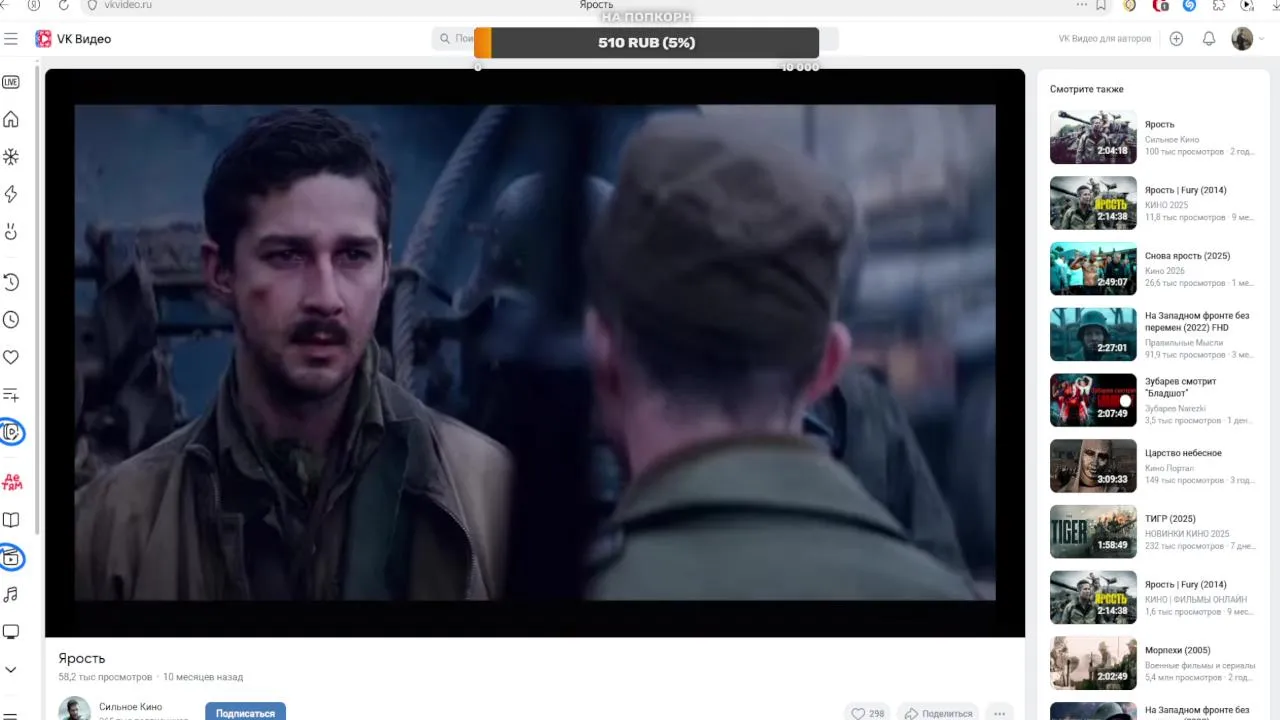Click the smiling face sidebar icon

(11, 232)
